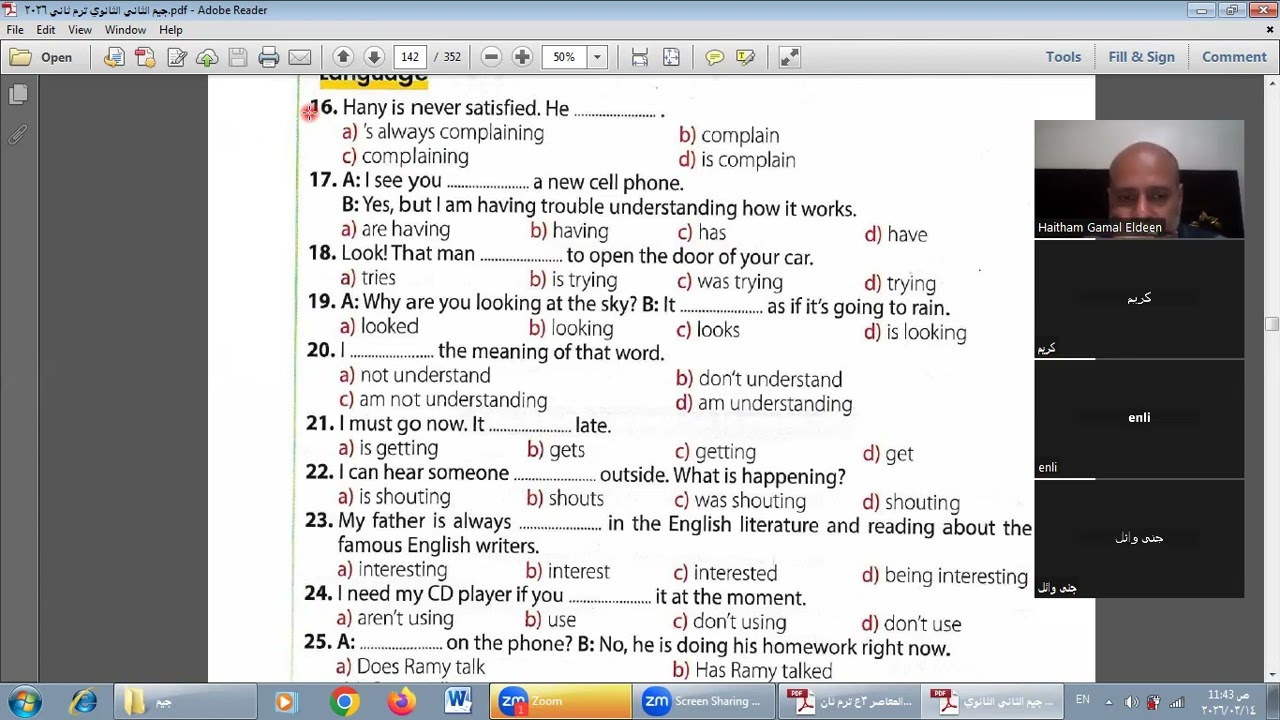
Task: Click the page number field showing 142
Action: click(410, 57)
